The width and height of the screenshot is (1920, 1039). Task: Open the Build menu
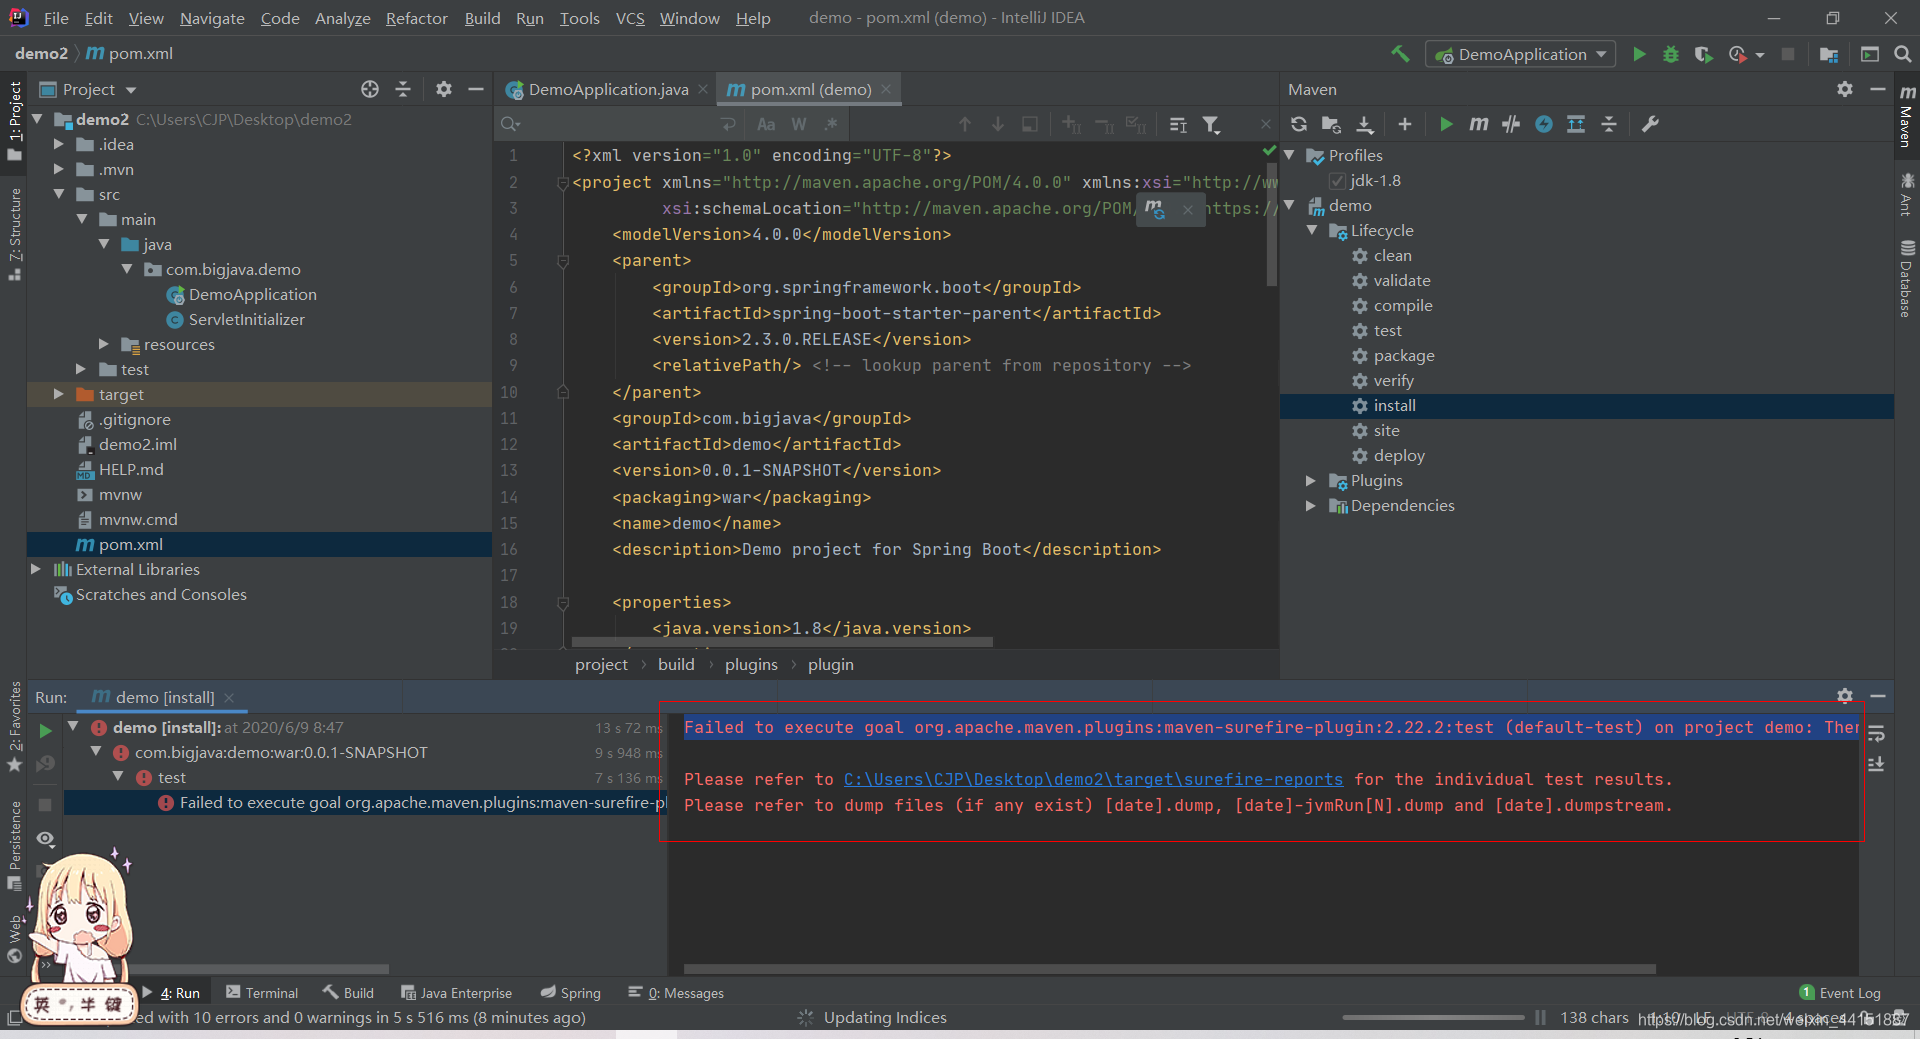[x=482, y=18]
